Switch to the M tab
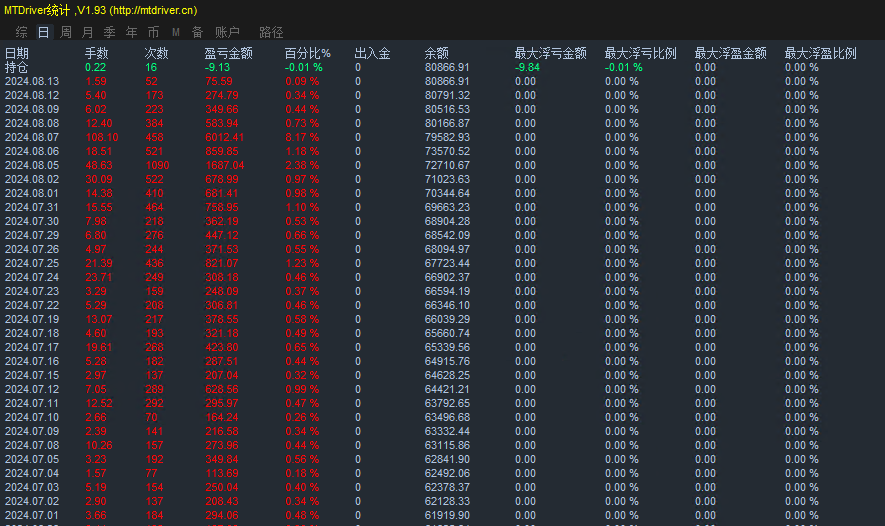885x526 pixels. point(176,32)
